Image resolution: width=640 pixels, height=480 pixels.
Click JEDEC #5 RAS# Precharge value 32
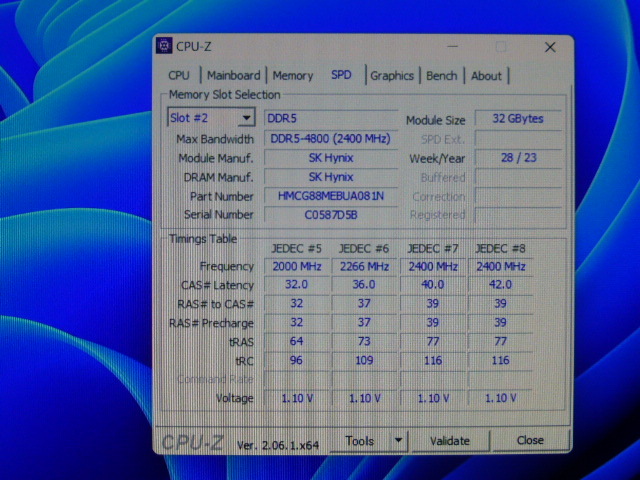tap(297, 322)
